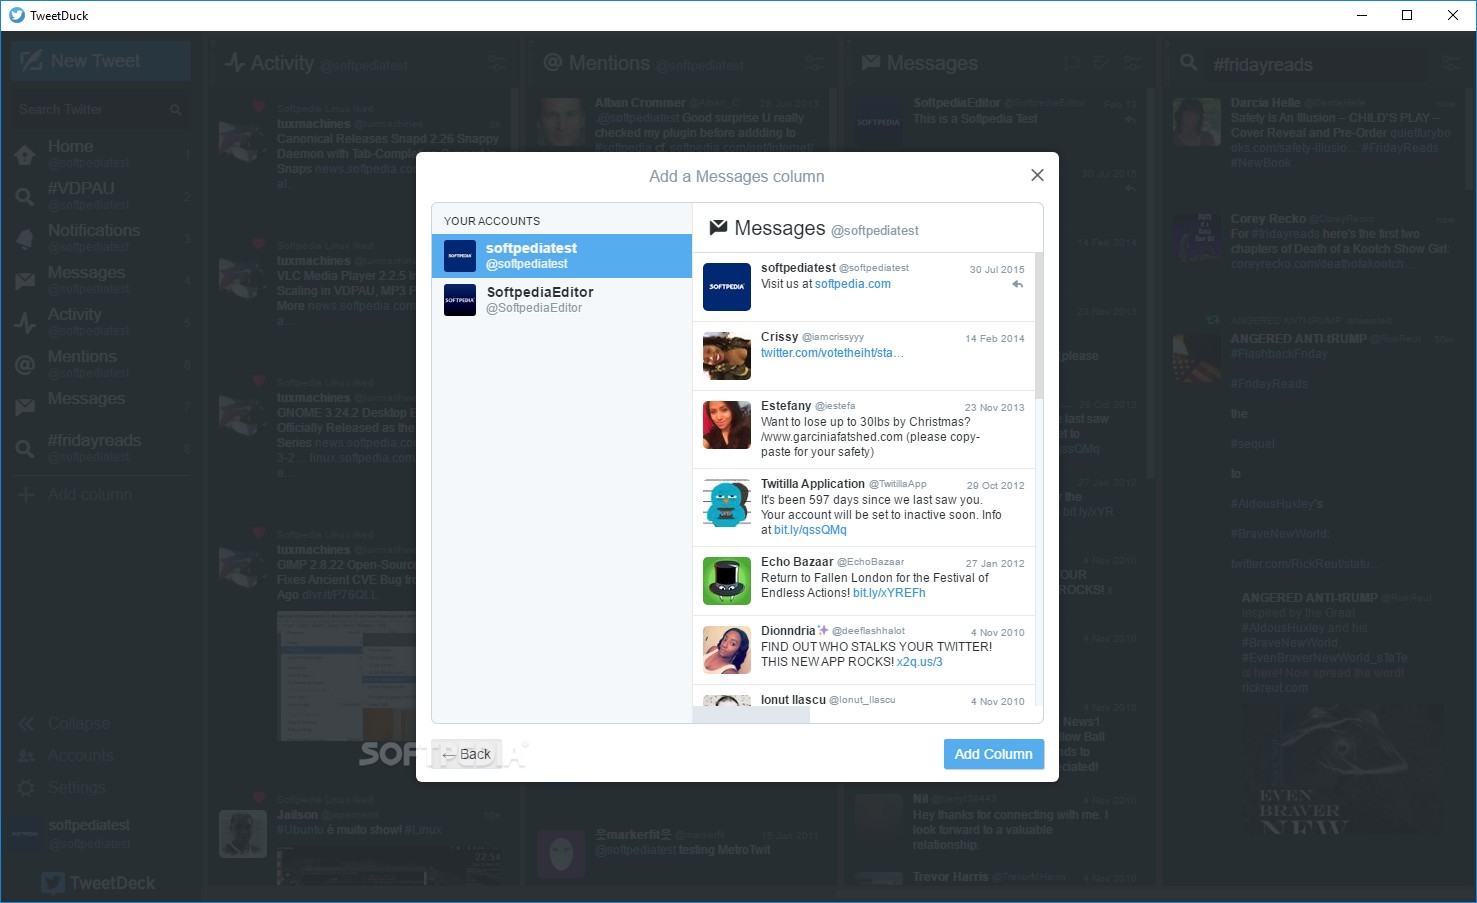Click the search magnifier icon in sidebar
The height and width of the screenshot is (903, 1477).
click(x=176, y=109)
